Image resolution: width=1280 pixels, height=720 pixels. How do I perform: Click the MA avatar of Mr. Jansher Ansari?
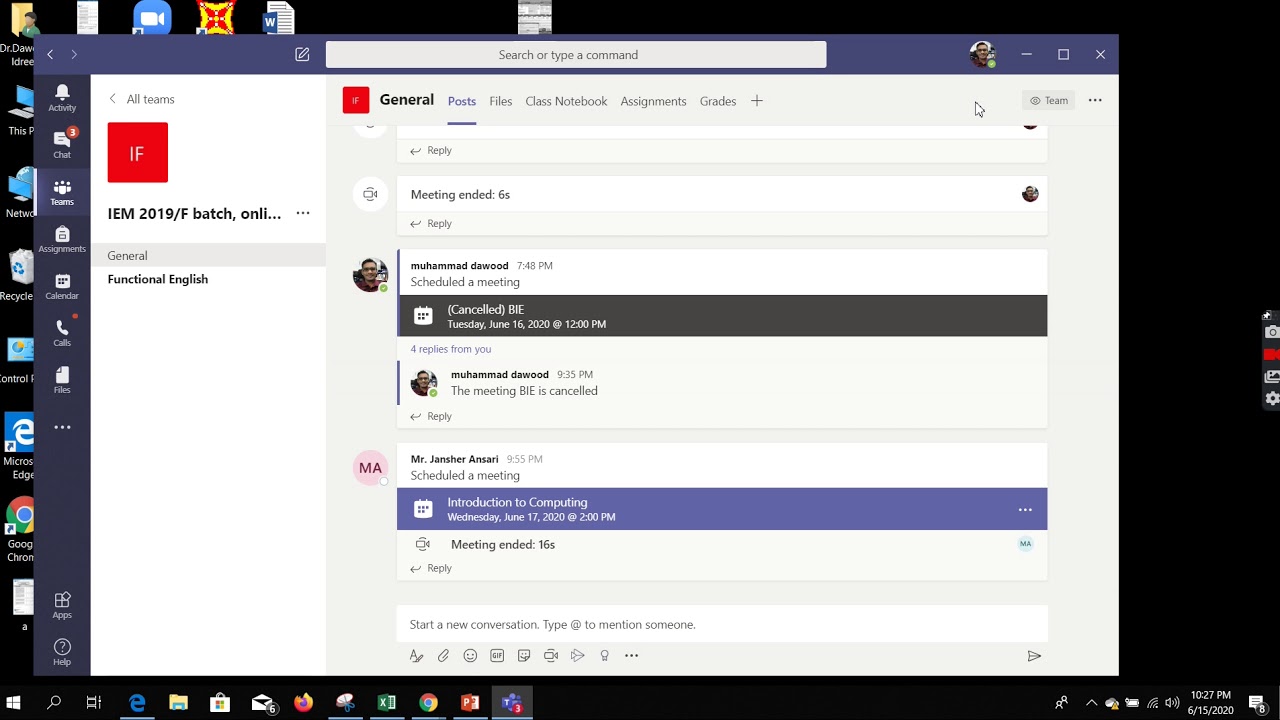(370, 468)
